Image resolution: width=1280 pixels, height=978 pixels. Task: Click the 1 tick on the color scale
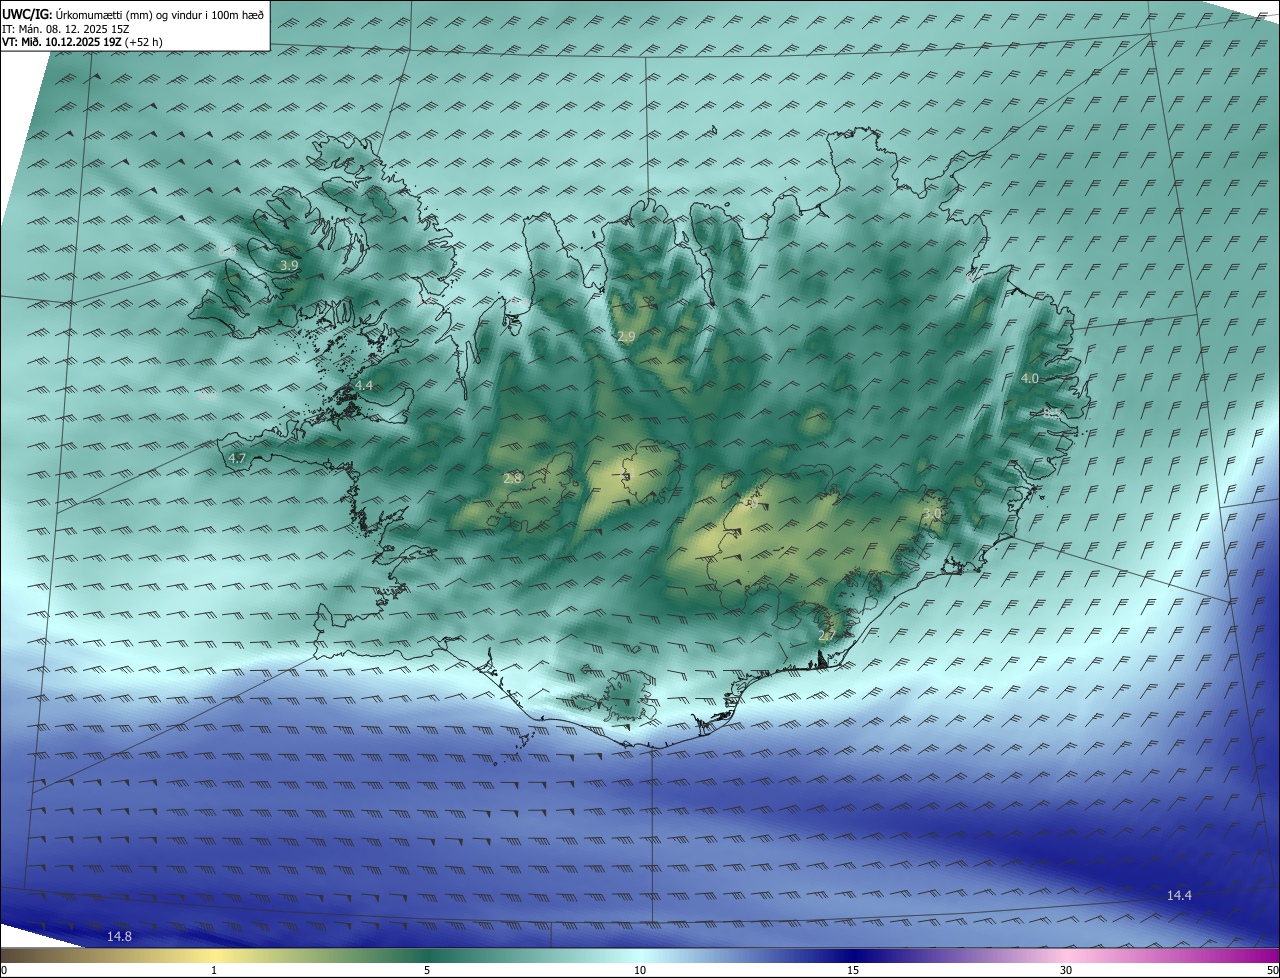click(x=214, y=970)
